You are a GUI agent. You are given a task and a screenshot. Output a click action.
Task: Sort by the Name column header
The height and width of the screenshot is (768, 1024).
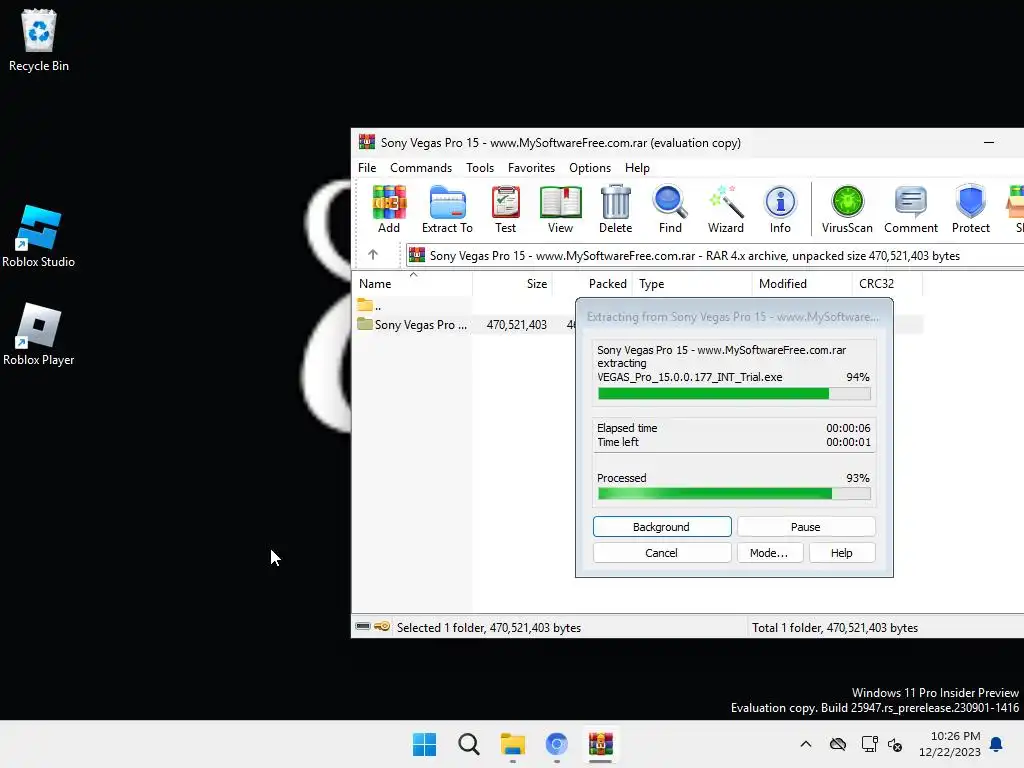coord(412,283)
